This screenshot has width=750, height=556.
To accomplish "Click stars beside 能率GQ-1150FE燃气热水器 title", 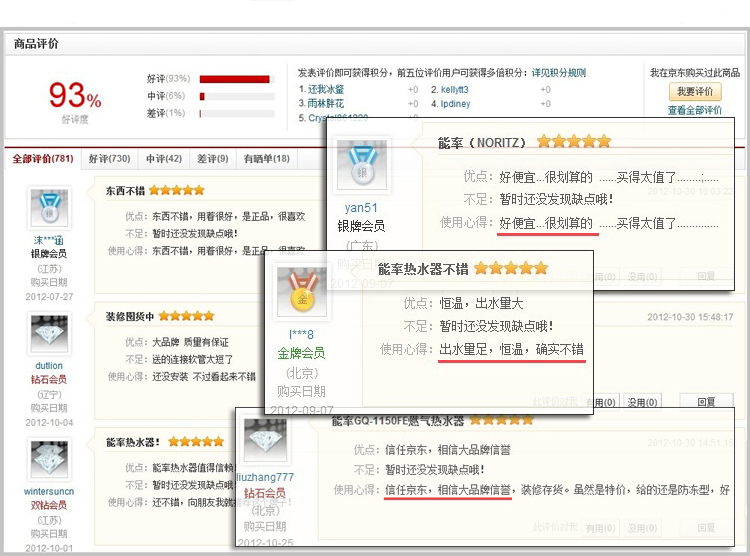I will pyautogui.click(x=501, y=421).
